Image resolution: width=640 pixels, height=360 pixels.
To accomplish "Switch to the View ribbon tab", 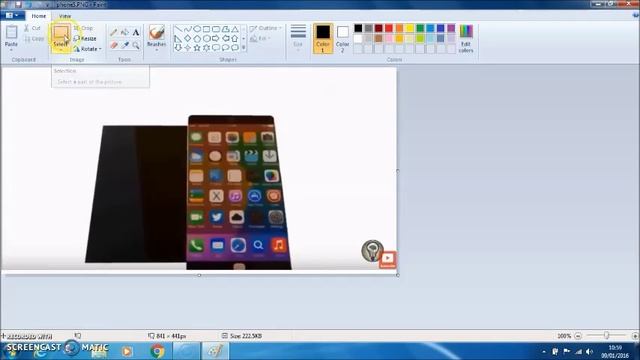I will pyautogui.click(x=65, y=16).
